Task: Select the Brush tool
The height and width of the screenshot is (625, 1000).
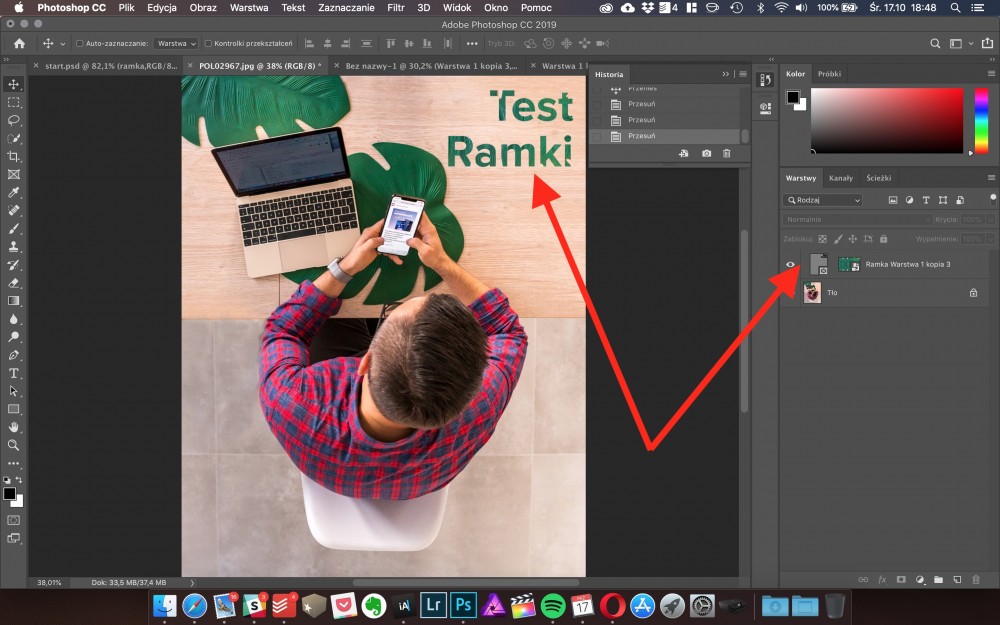Action: pos(13,228)
